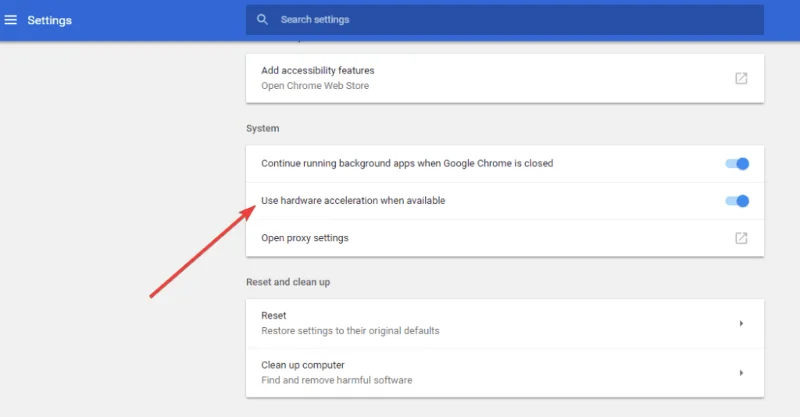The width and height of the screenshot is (800, 417).
Task: Click the Open Chrome Web Store subtitle
Action: tap(315, 86)
